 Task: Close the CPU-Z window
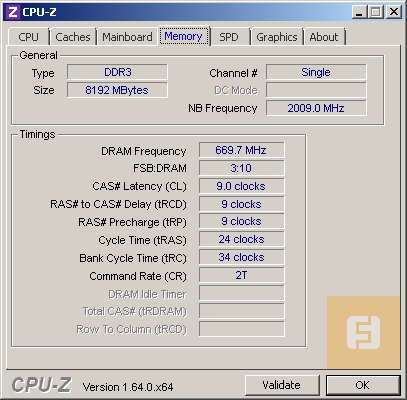[394, 12]
